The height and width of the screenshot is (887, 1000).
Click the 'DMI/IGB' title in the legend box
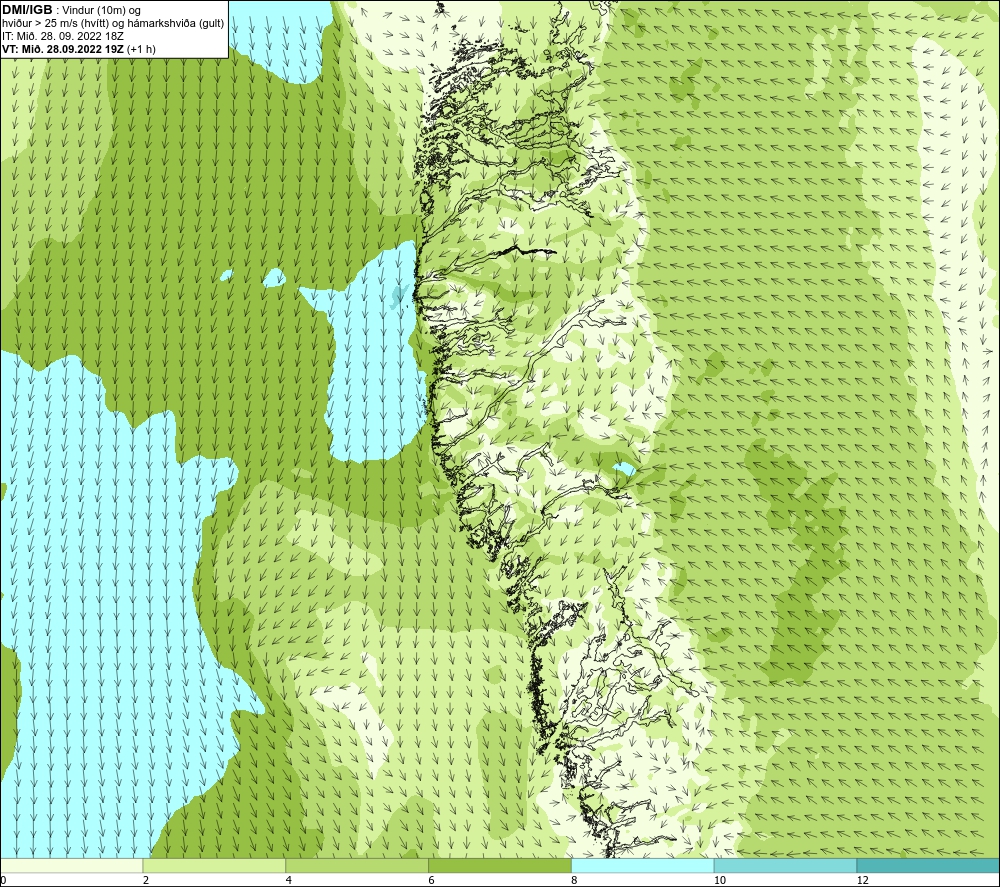27,10
